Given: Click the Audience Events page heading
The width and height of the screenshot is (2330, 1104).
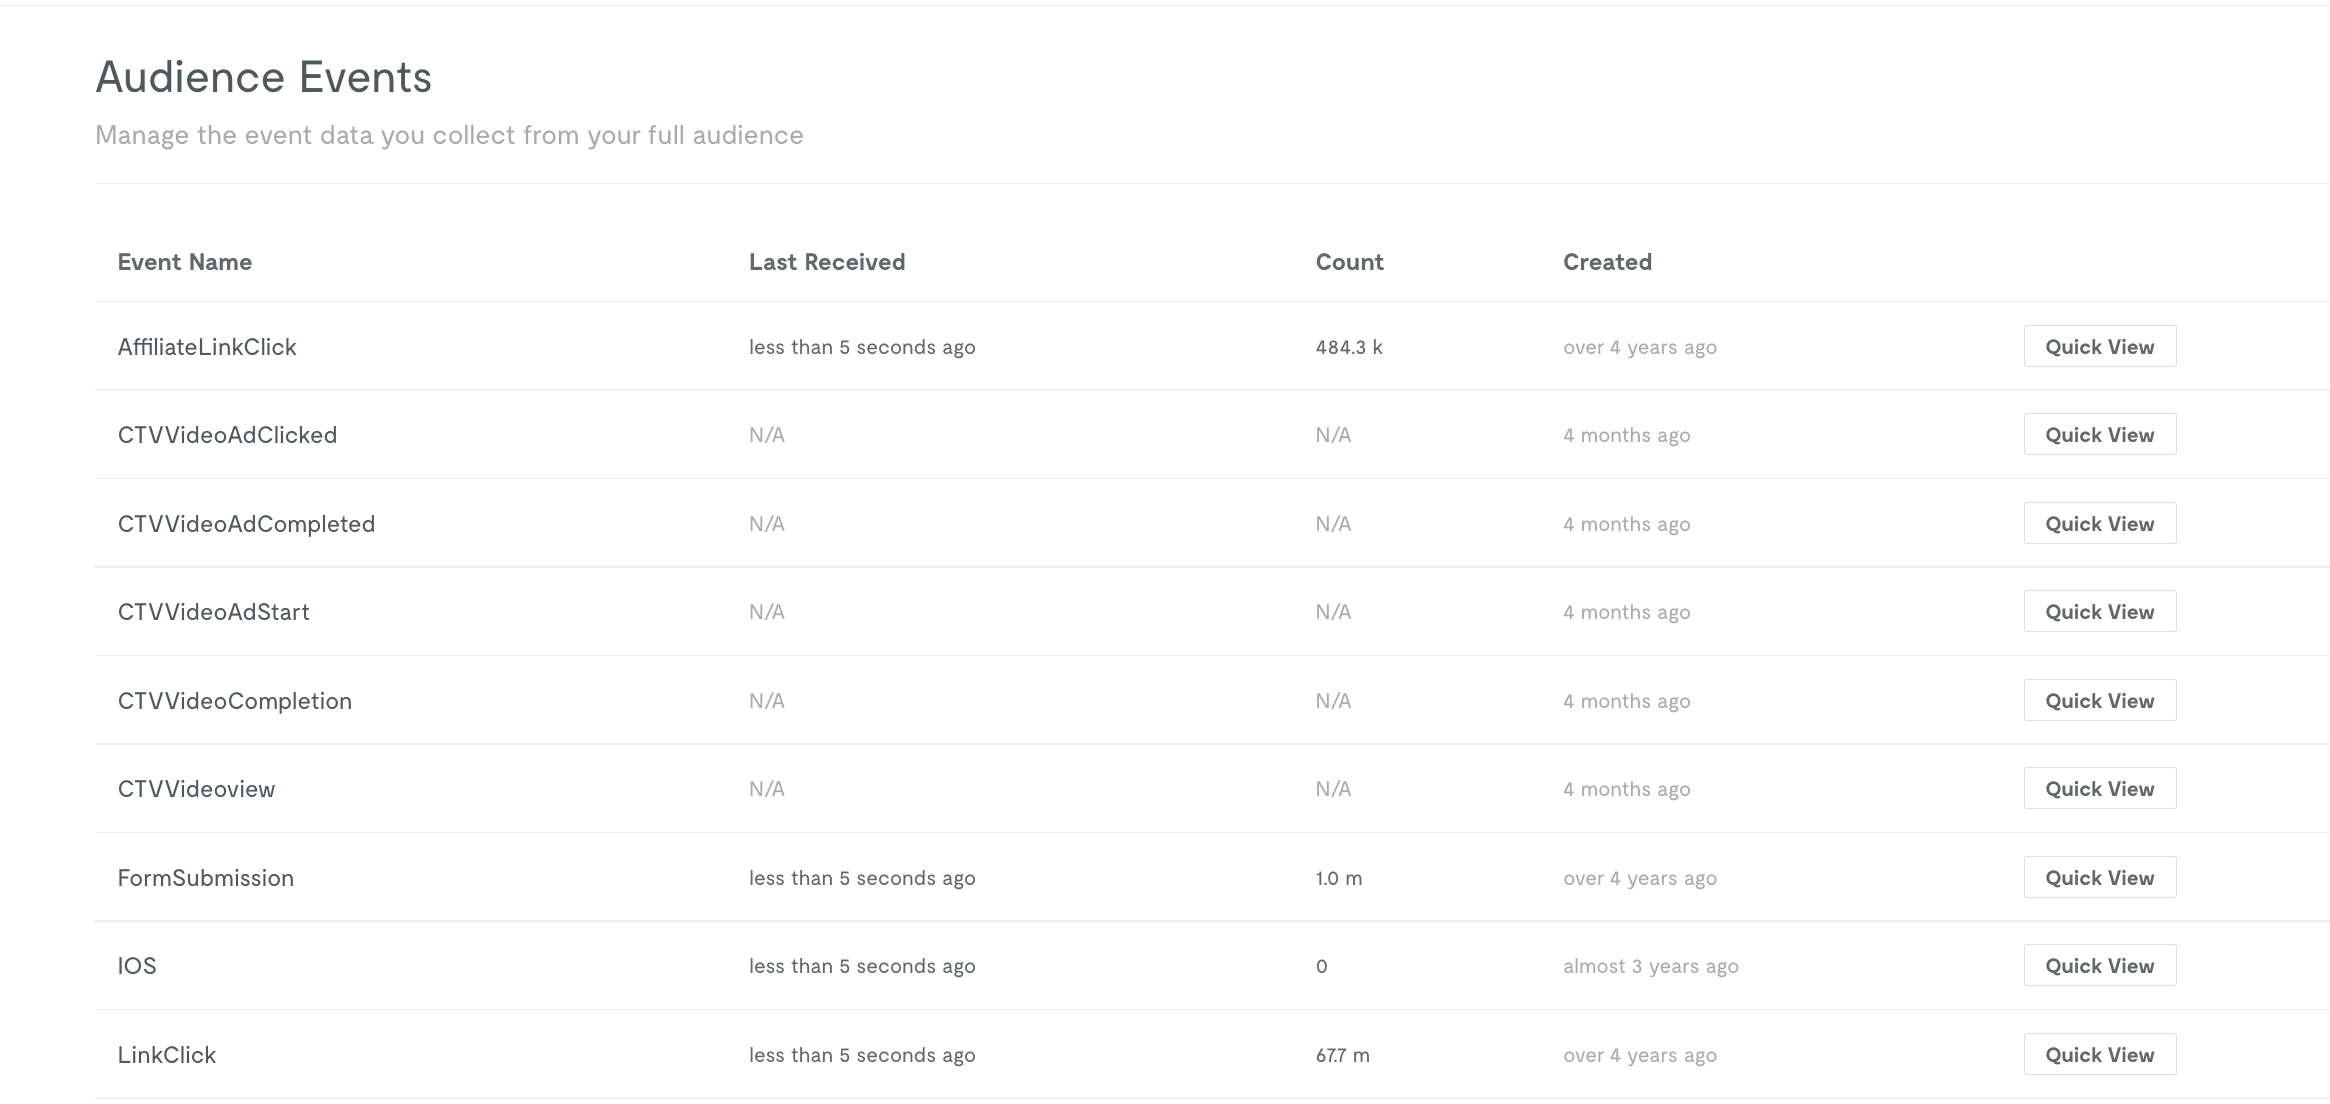Looking at the screenshot, I should point(263,77).
